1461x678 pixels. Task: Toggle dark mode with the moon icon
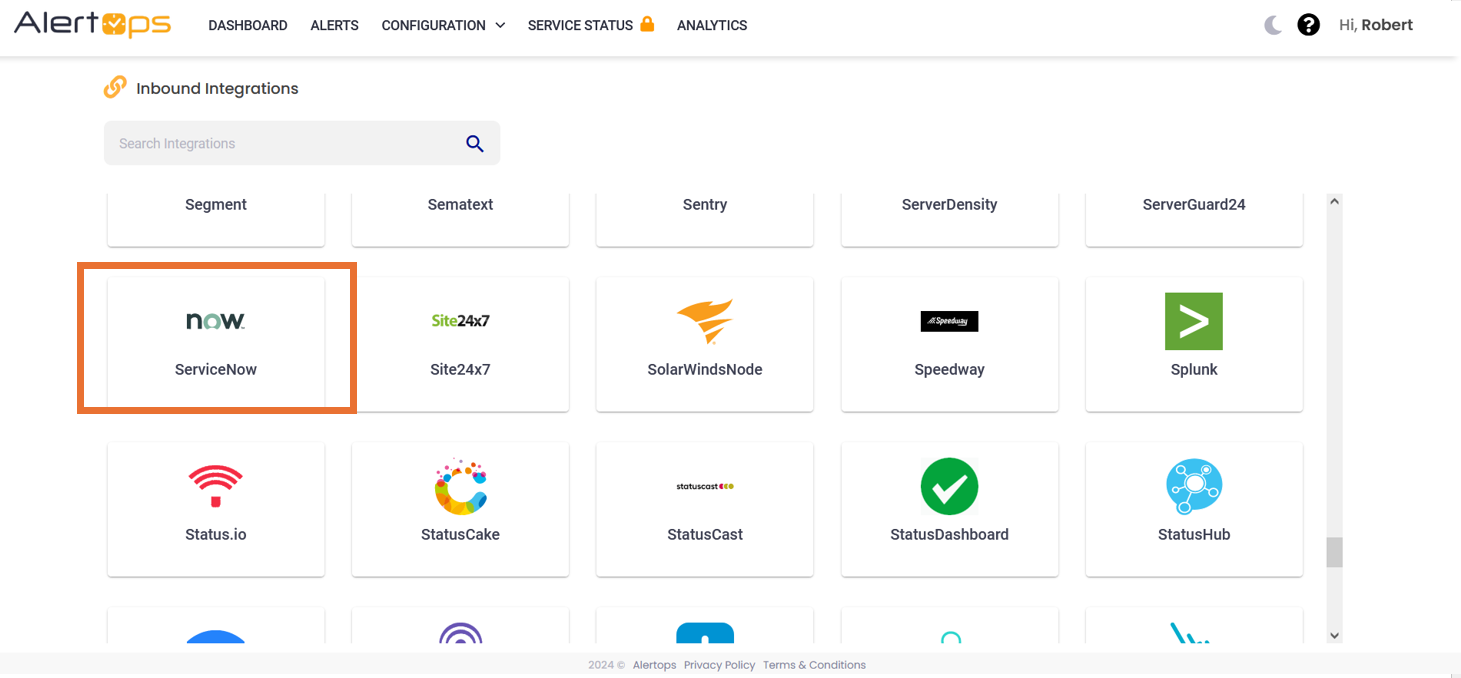[x=1272, y=25]
